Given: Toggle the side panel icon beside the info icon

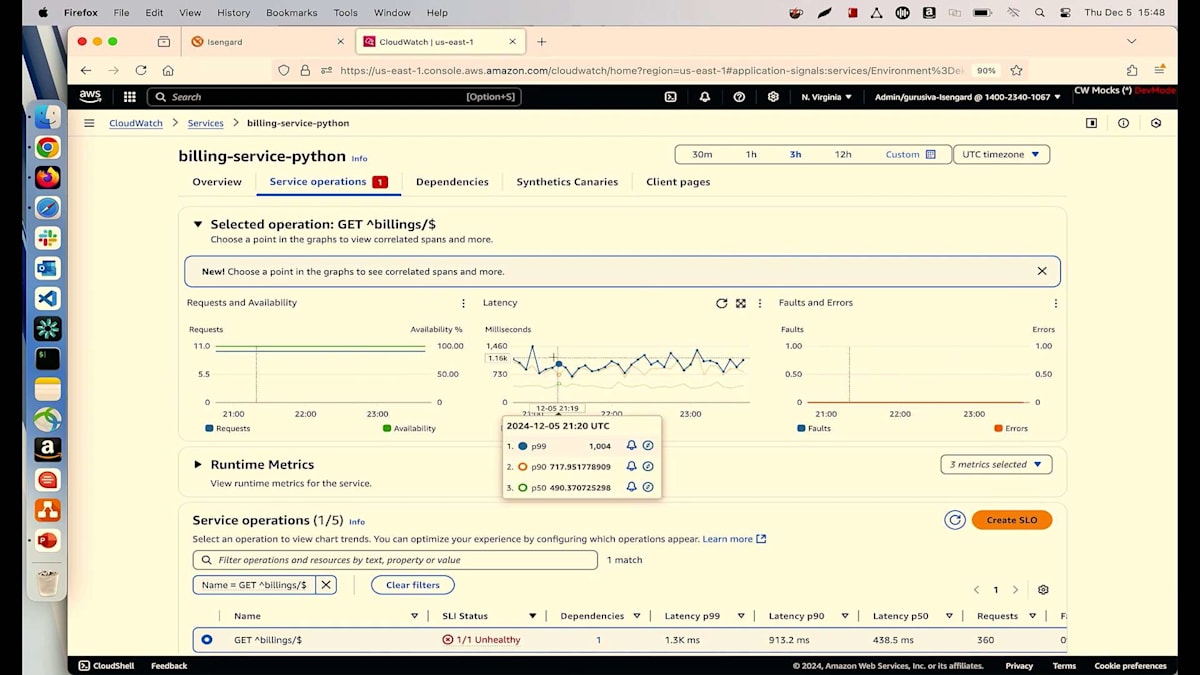Looking at the screenshot, I should [1091, 123].
